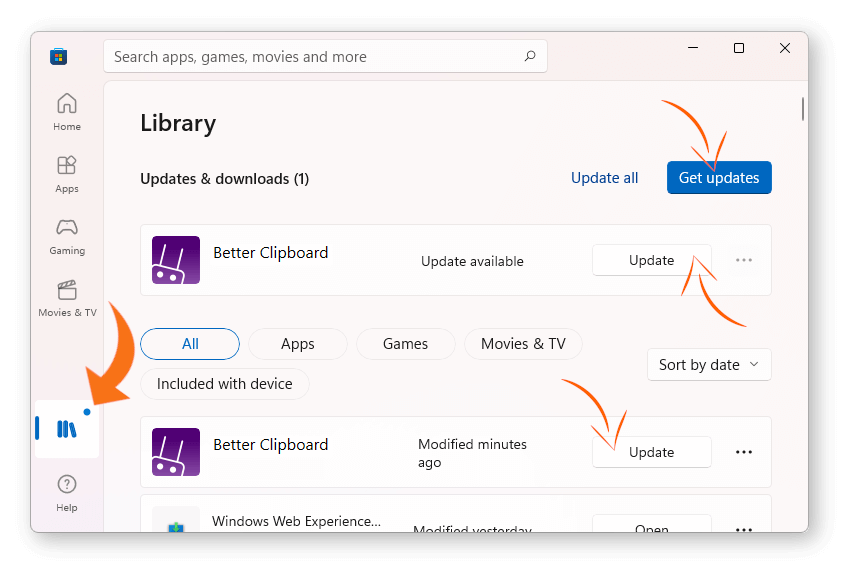Select the Movies & TV filter pill
This screenshot has width=862, height=583.
point(523,344)
